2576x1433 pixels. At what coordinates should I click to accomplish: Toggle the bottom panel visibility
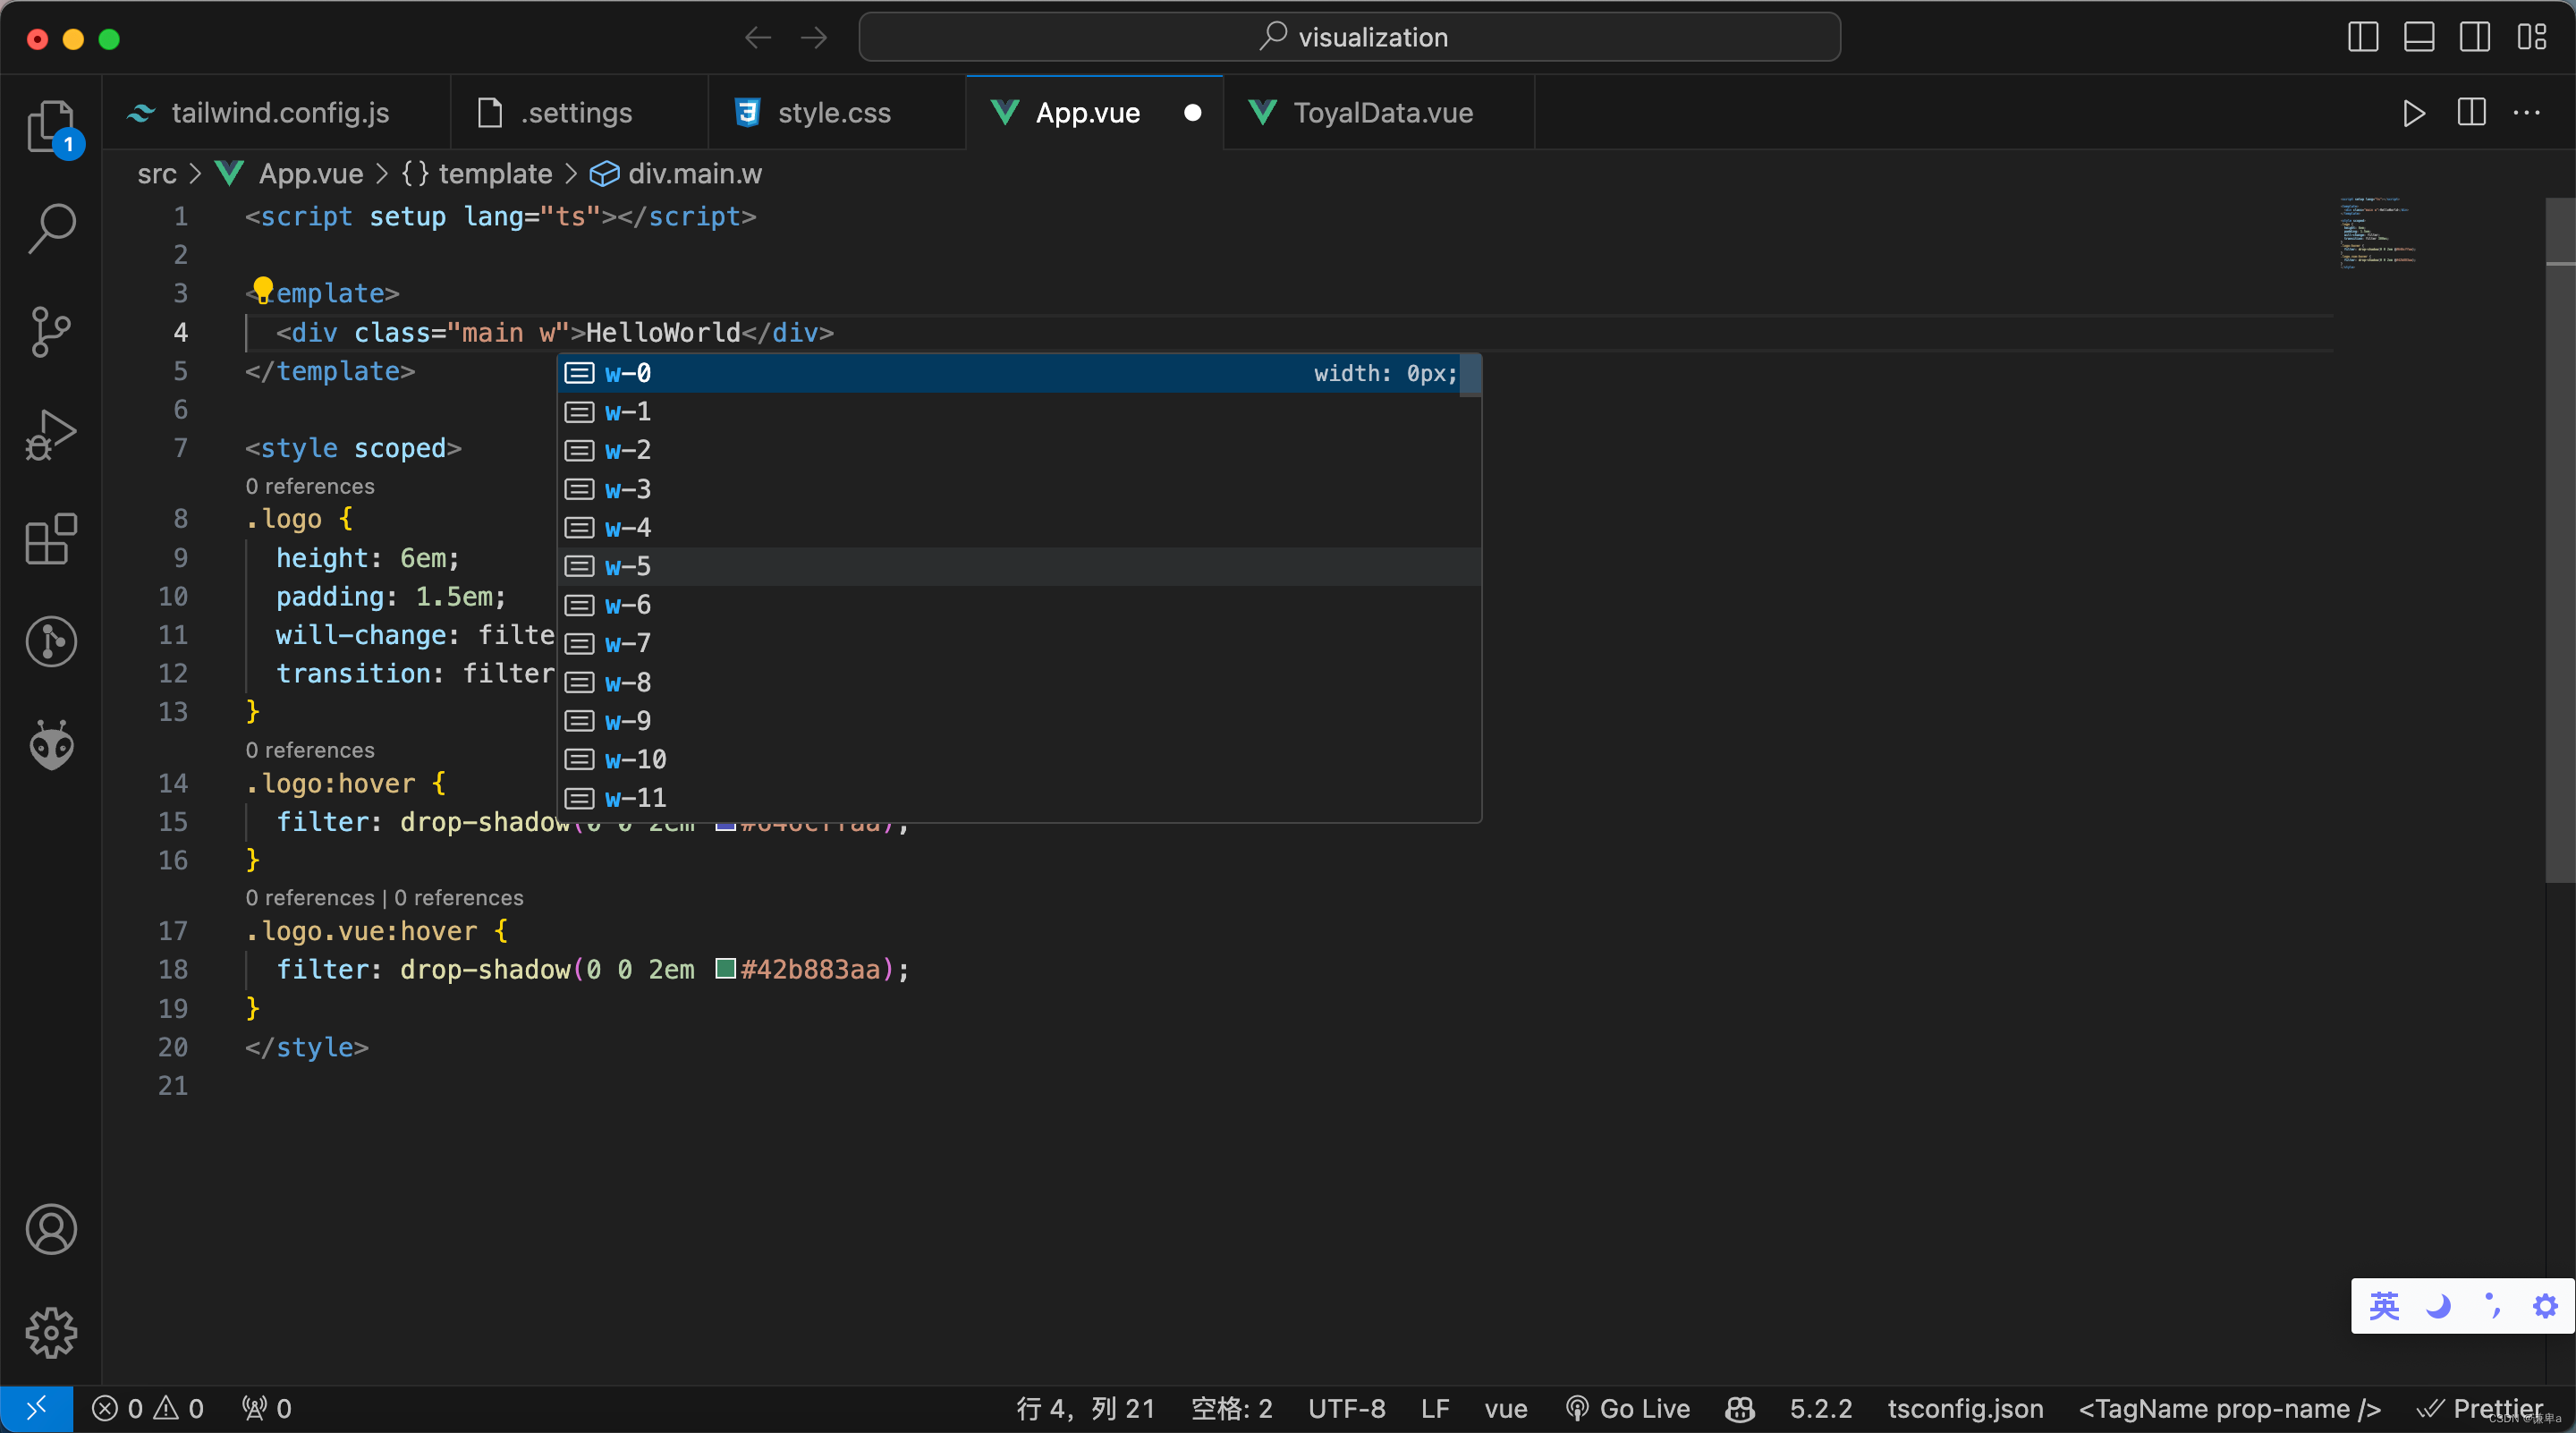point(2419,37)
